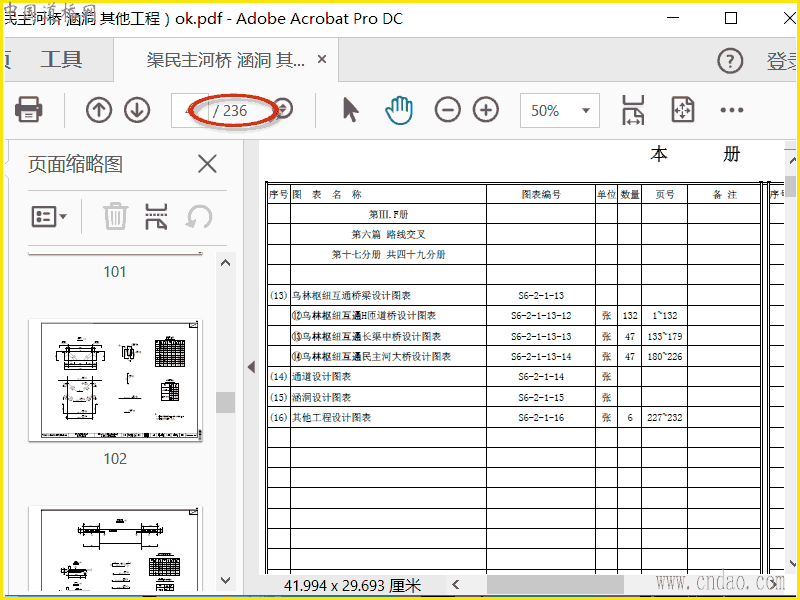Image resolution: width=800 pixels, height=600 pixels.
Task: Go to previous page with up arrow
Action: pyautogui.click(x=99, y=110)
